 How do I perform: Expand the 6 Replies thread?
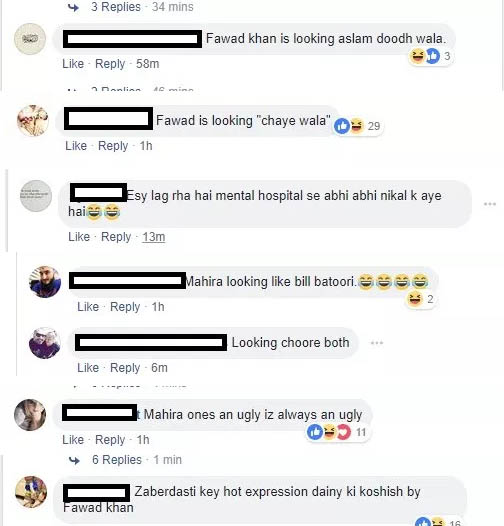coord(117,460)
